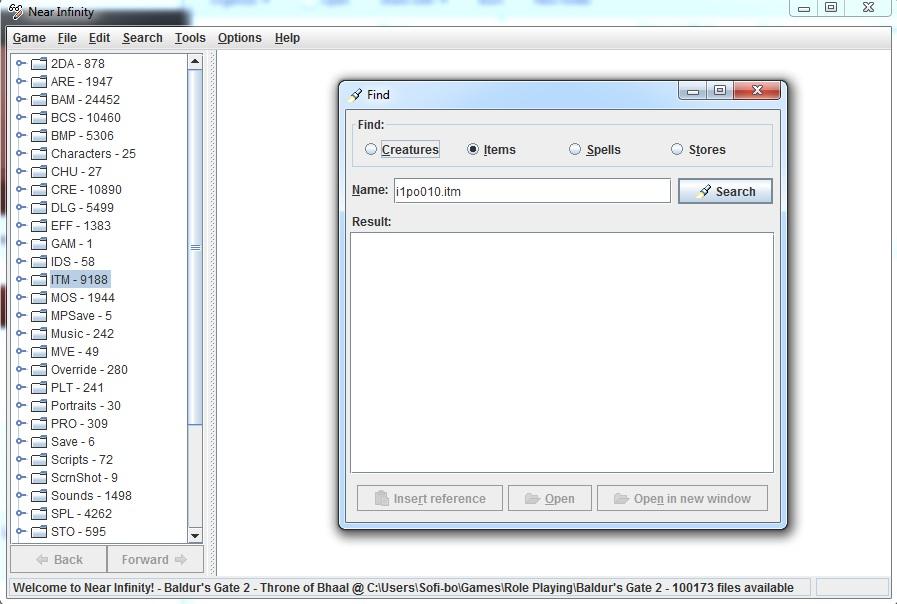Expand the PRO - 309 tree node
Viewport: 897px width, 604px height.
[x=21, y=424]
